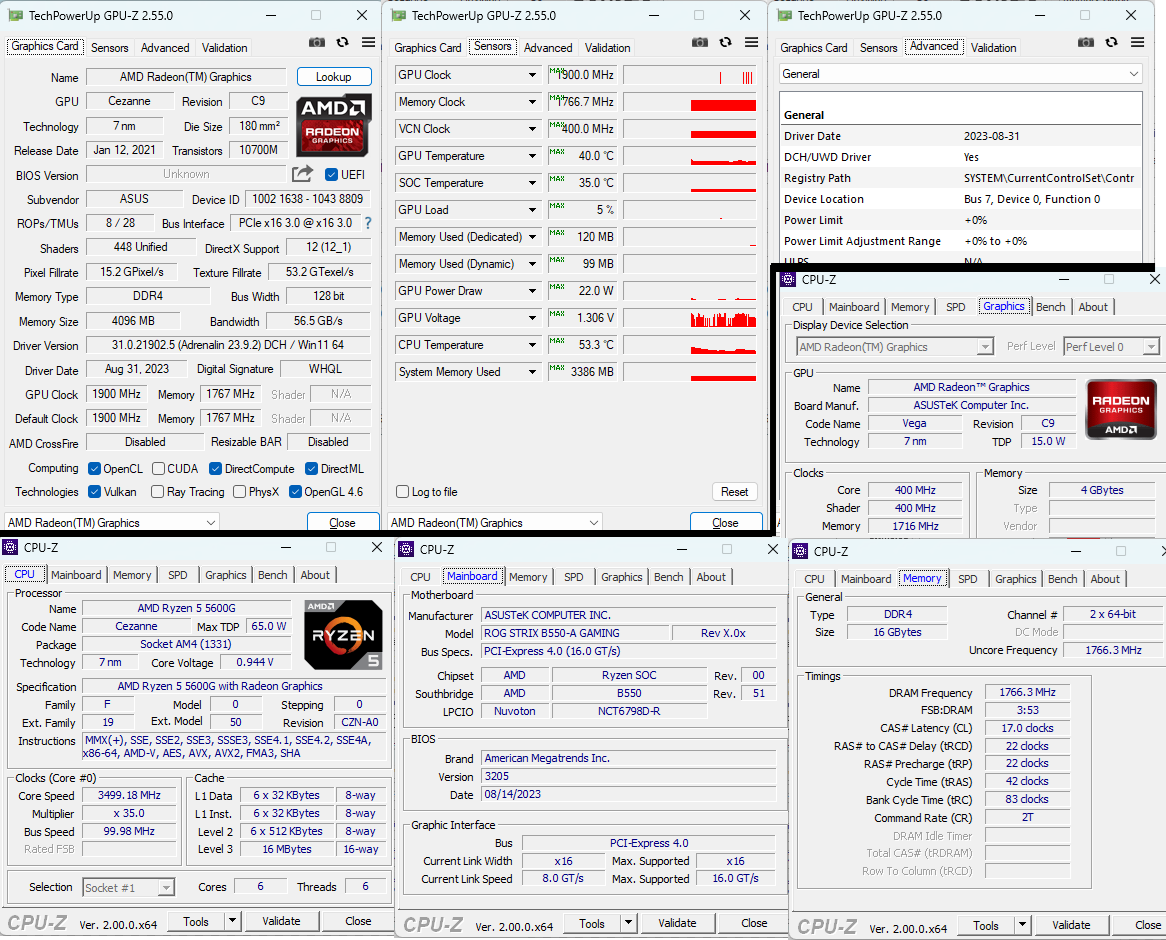Click refresh icon in GPU-Z Graphics Card window
This screenshot has width=1166, height=940.
[x=343, y=42]
